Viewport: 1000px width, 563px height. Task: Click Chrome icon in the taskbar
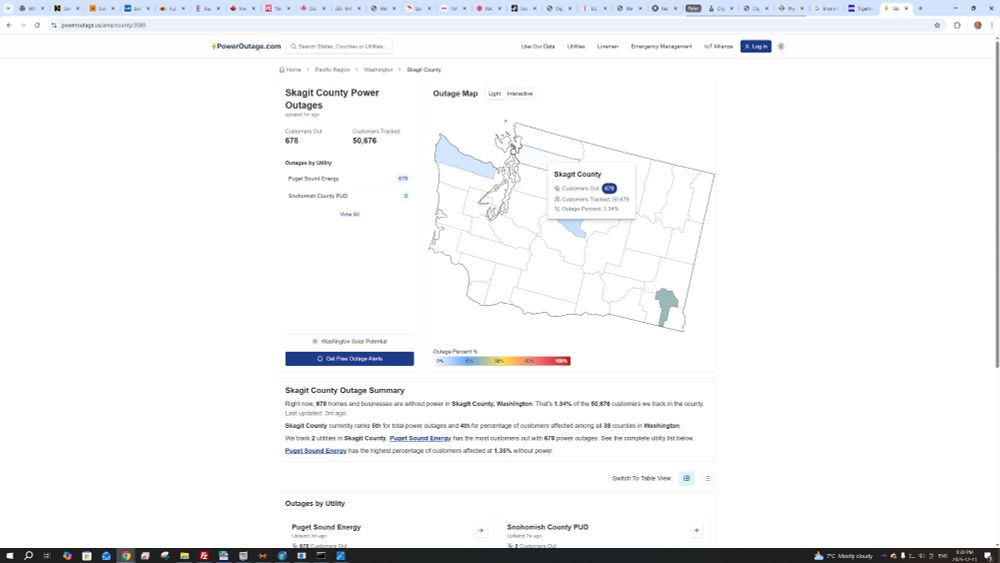126,556
